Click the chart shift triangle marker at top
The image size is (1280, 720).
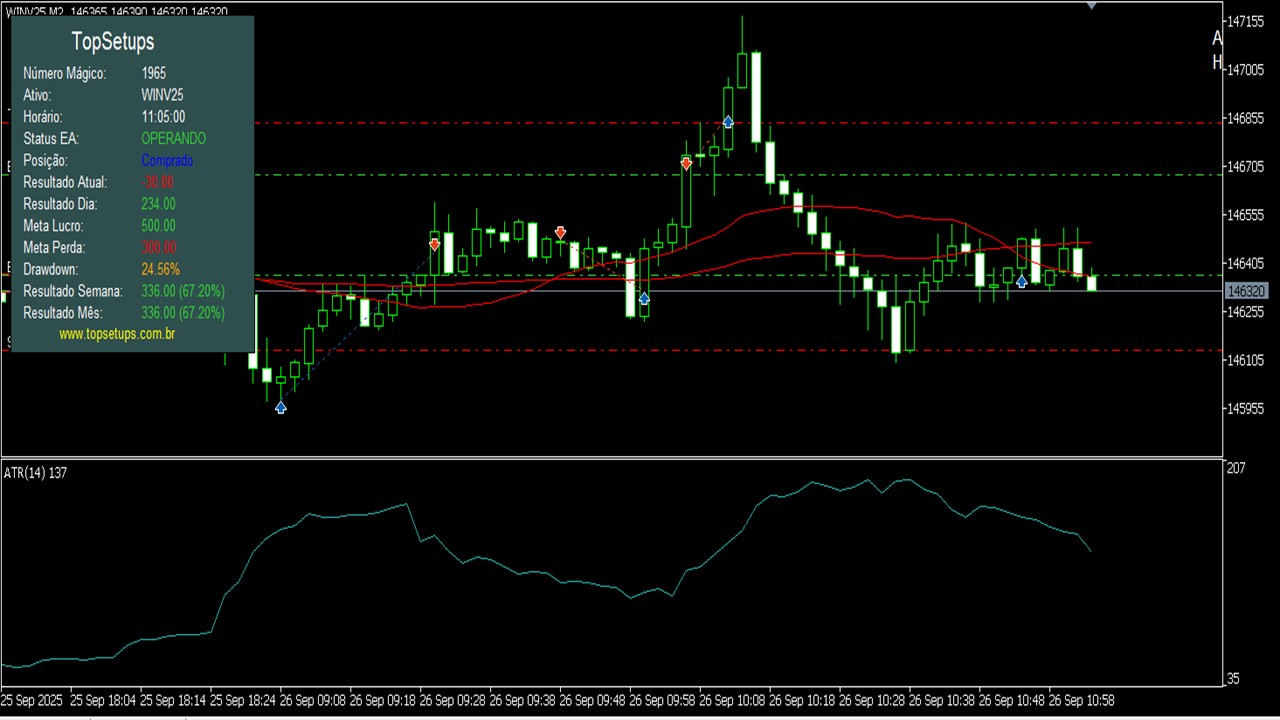1092,6
